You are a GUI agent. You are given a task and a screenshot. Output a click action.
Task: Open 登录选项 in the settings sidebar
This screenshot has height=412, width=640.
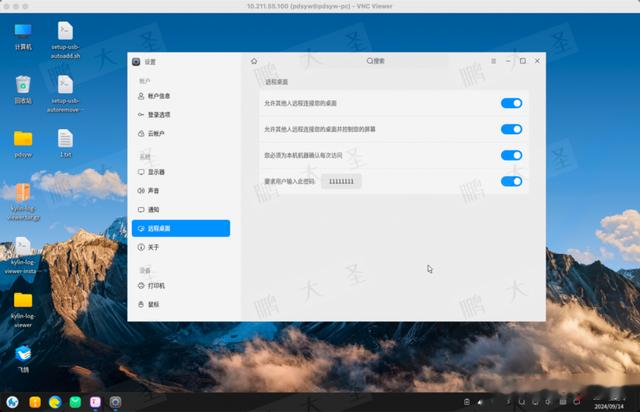181,115
